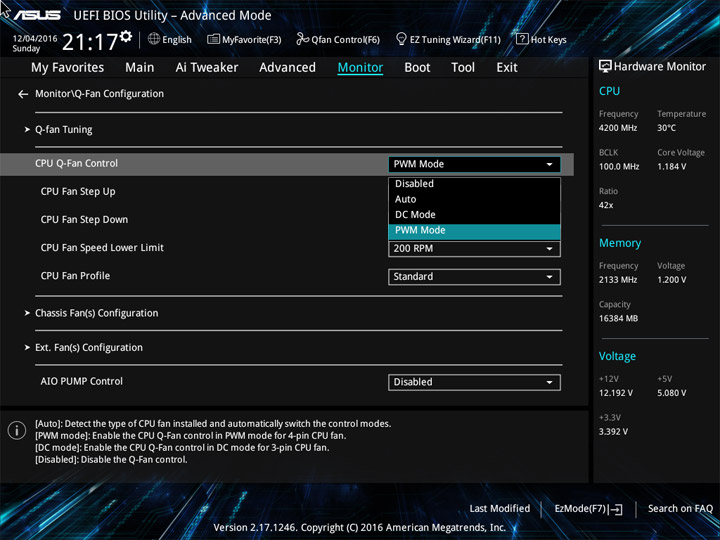720x540 pixels.
Task: Select the CPU Fan Step Up row
Action: pyautogui.click(x=78, y=191)
